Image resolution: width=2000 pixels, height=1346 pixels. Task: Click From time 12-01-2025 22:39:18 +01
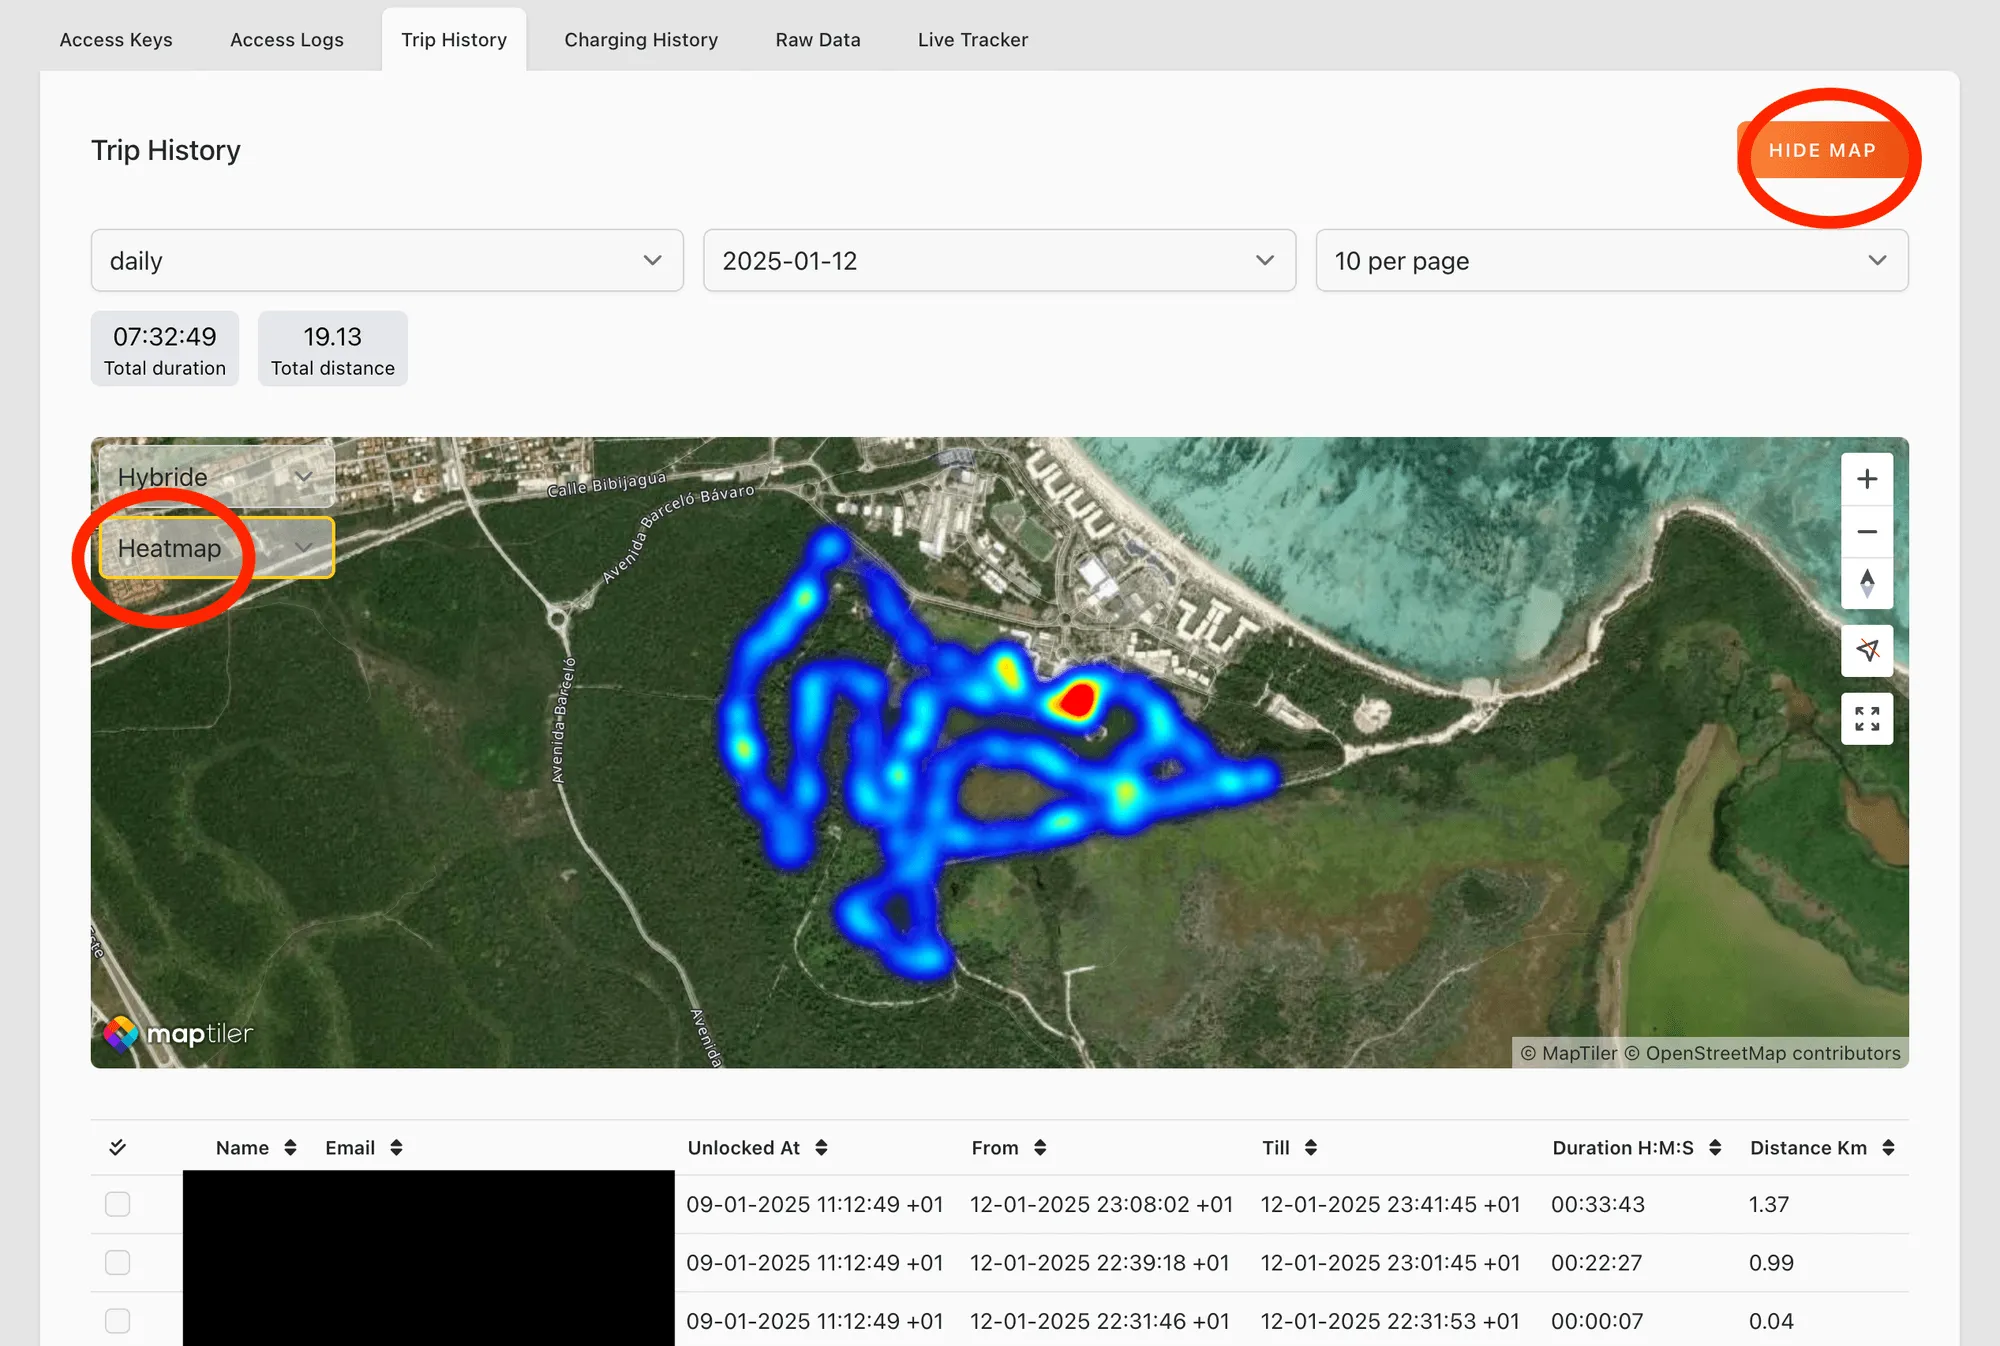(x=1100, y=1262)
